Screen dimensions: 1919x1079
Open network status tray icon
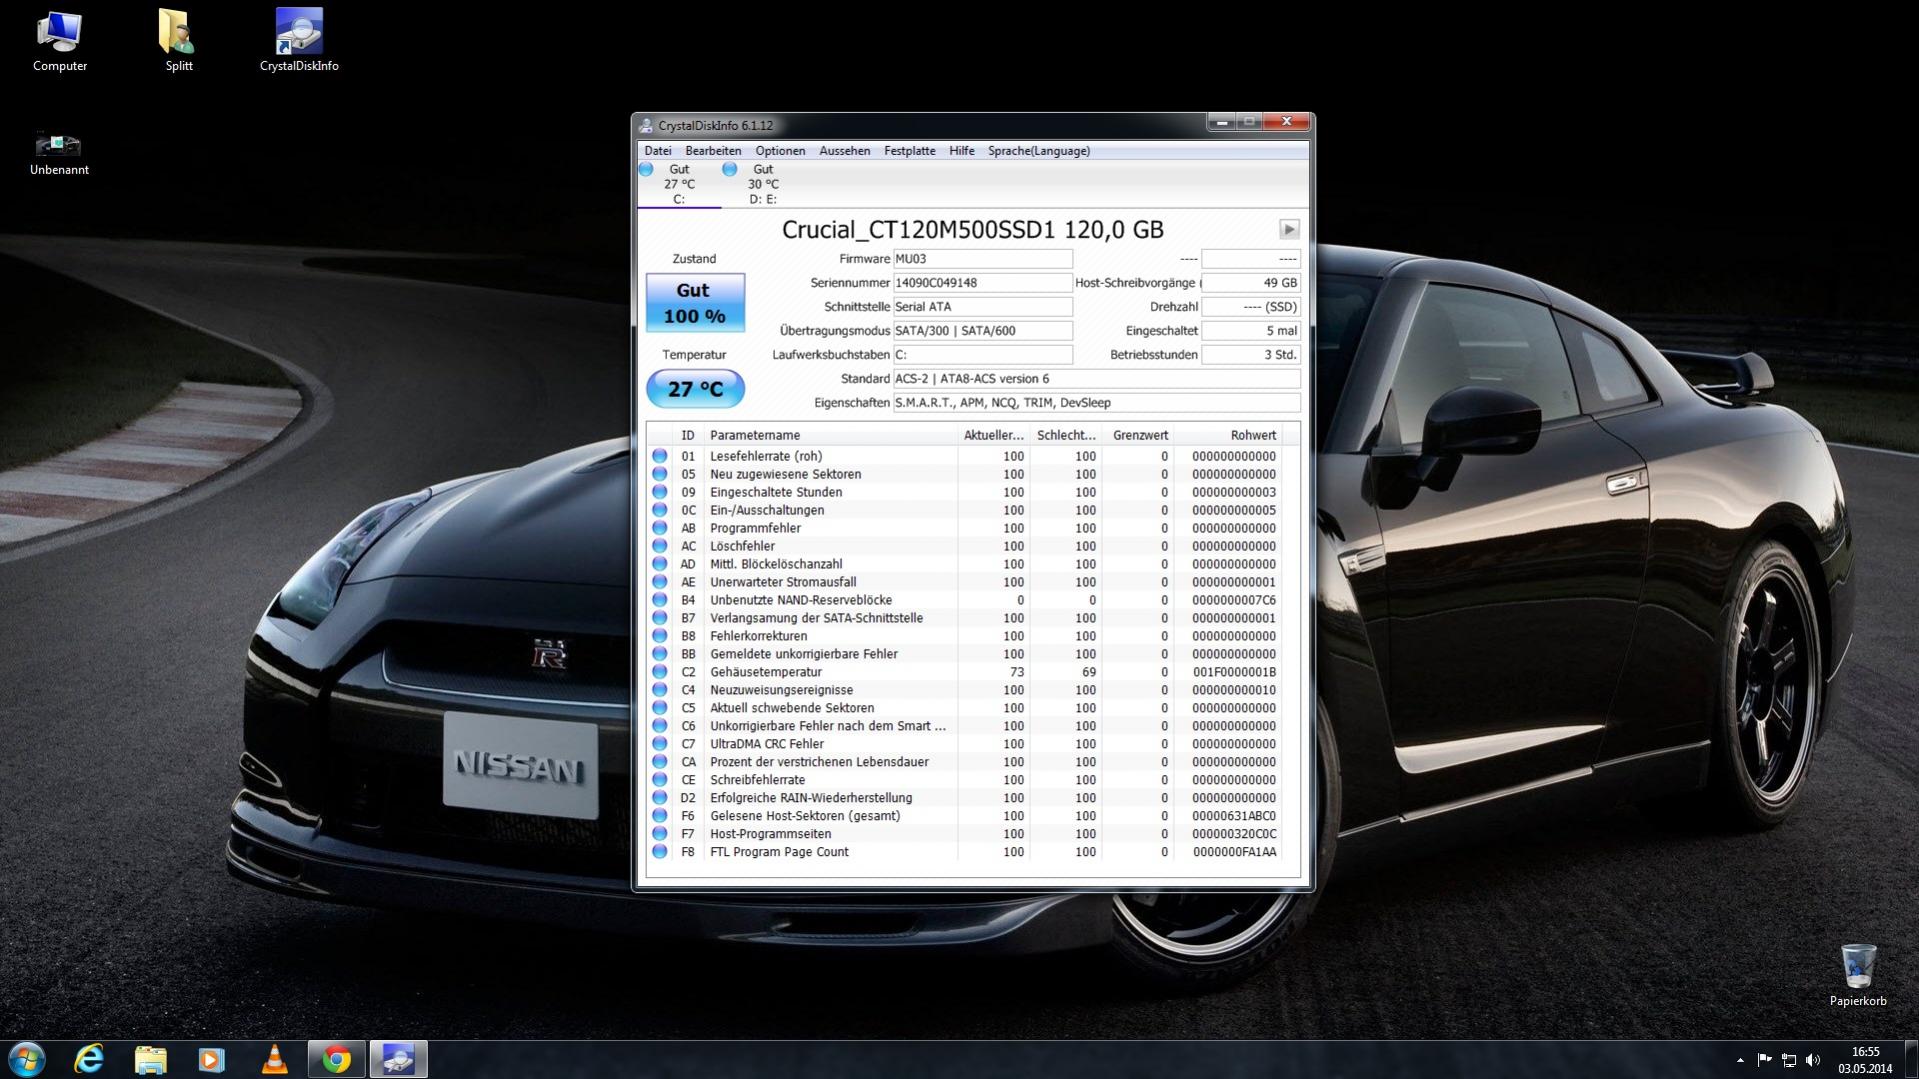click(x=1789, y=1060)
